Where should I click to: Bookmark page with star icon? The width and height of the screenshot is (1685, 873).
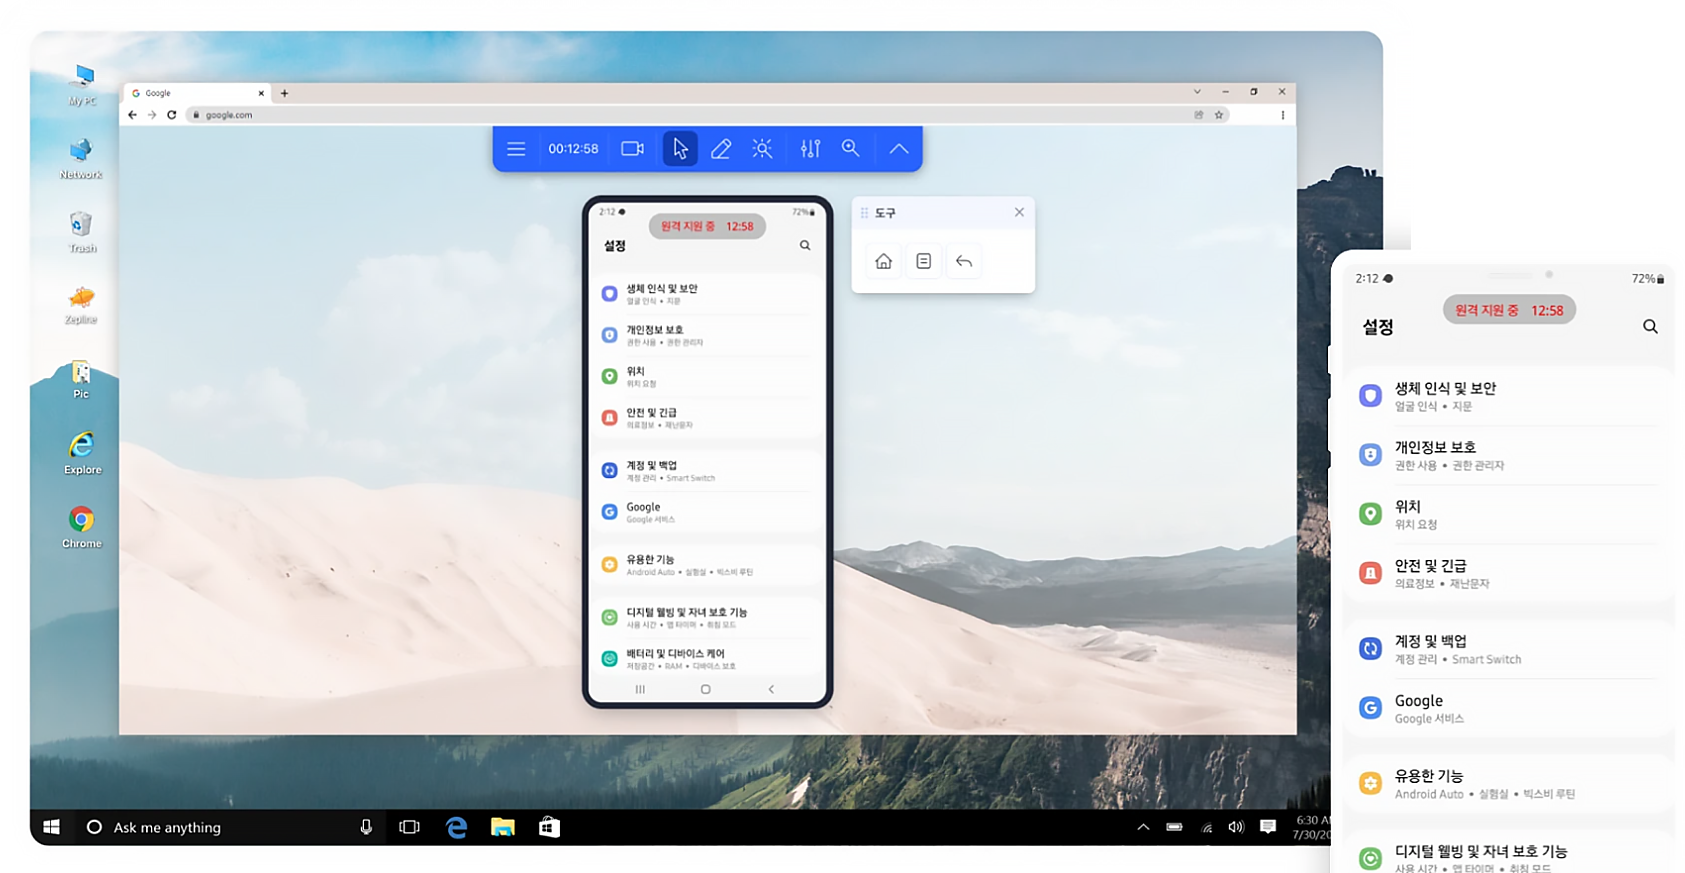pos(1219,115)
